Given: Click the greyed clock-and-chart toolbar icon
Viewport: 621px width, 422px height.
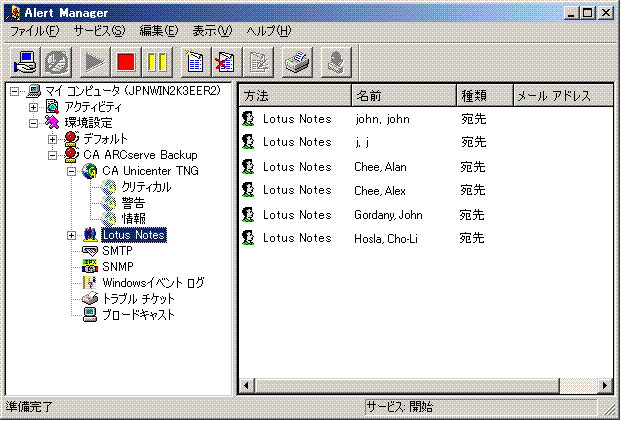Looking at the screenshot, I should click(57, 62).
